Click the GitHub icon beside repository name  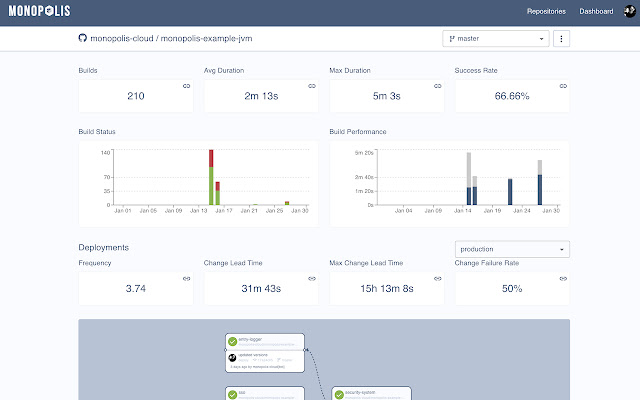[83, 38]
